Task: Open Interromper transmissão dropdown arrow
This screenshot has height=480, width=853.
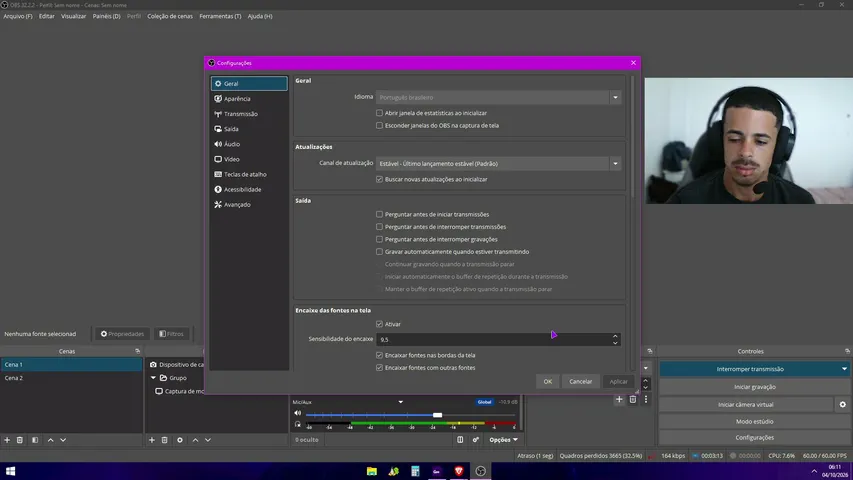Action: [x=844, y=369]
